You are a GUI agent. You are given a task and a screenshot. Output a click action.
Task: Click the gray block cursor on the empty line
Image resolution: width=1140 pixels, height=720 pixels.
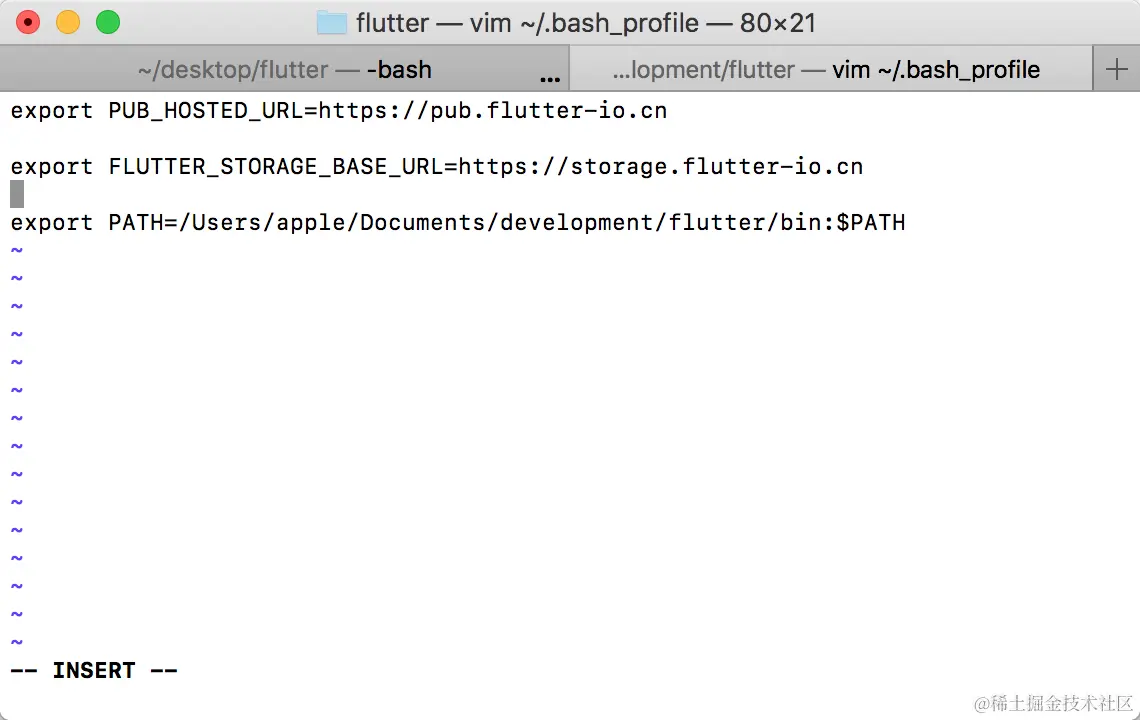(x=17, y=194)
